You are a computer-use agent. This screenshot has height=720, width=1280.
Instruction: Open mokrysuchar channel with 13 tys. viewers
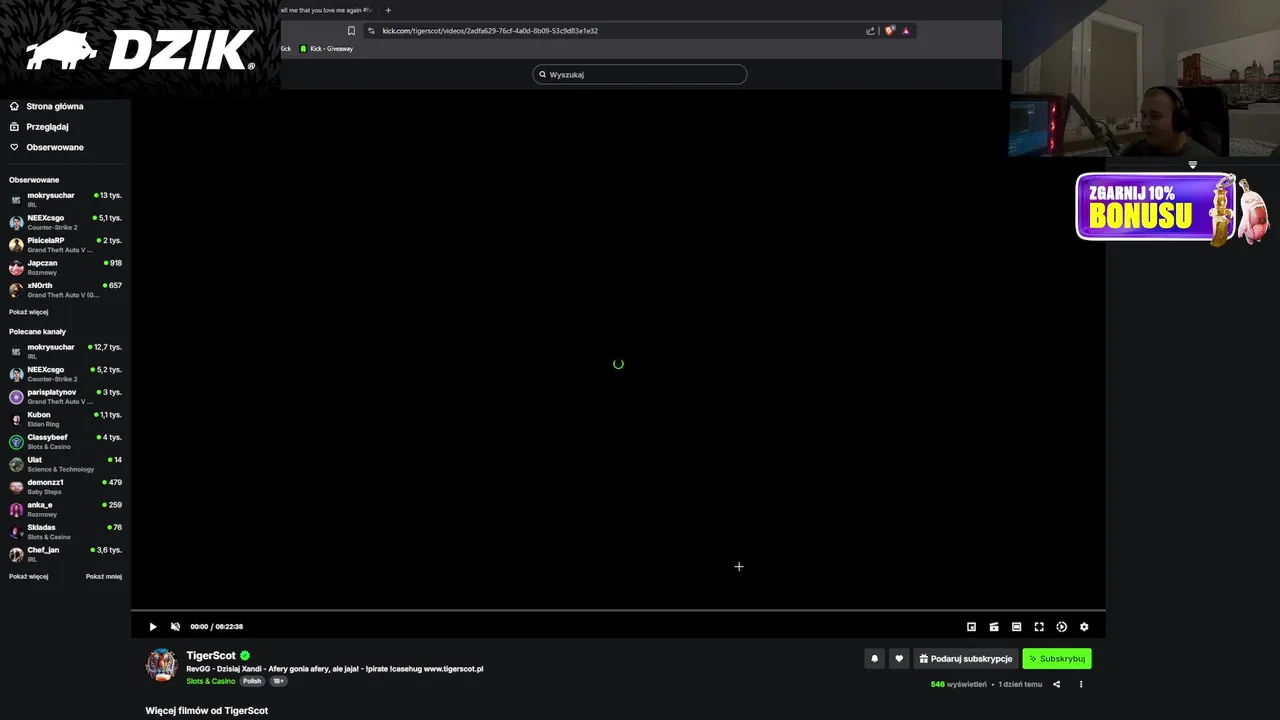pyautogui.click(x=65, y=200)
